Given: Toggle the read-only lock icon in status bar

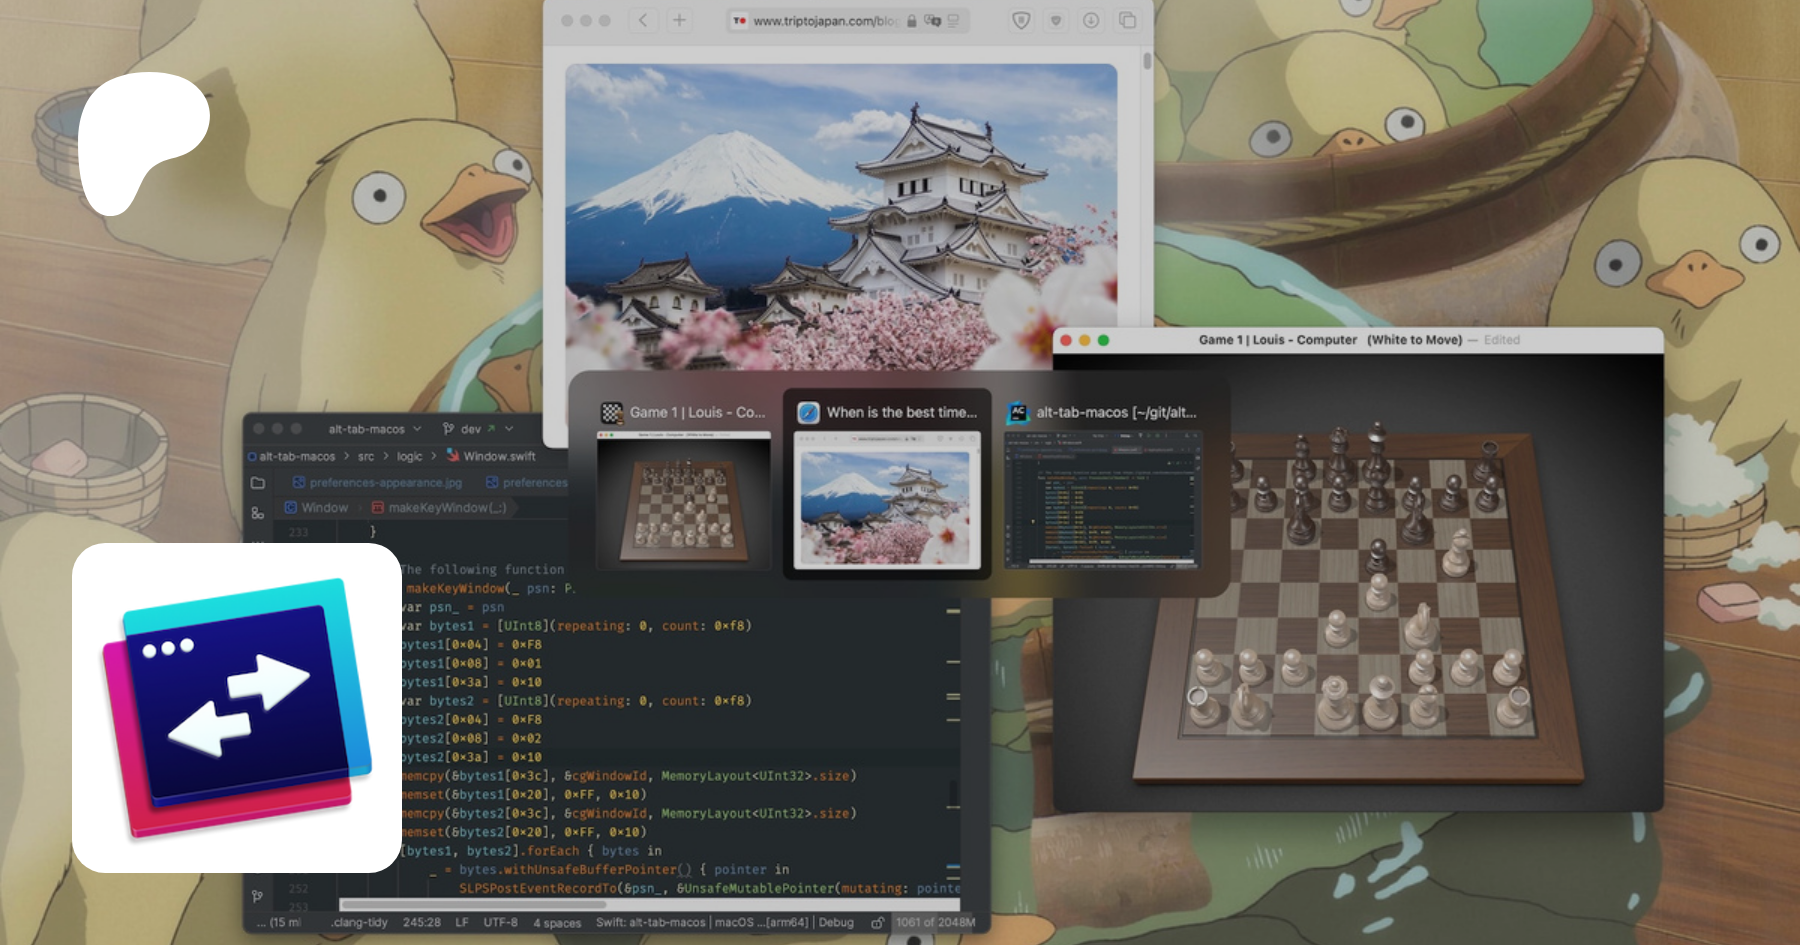Looking at the screenshot, I should 877,922.
